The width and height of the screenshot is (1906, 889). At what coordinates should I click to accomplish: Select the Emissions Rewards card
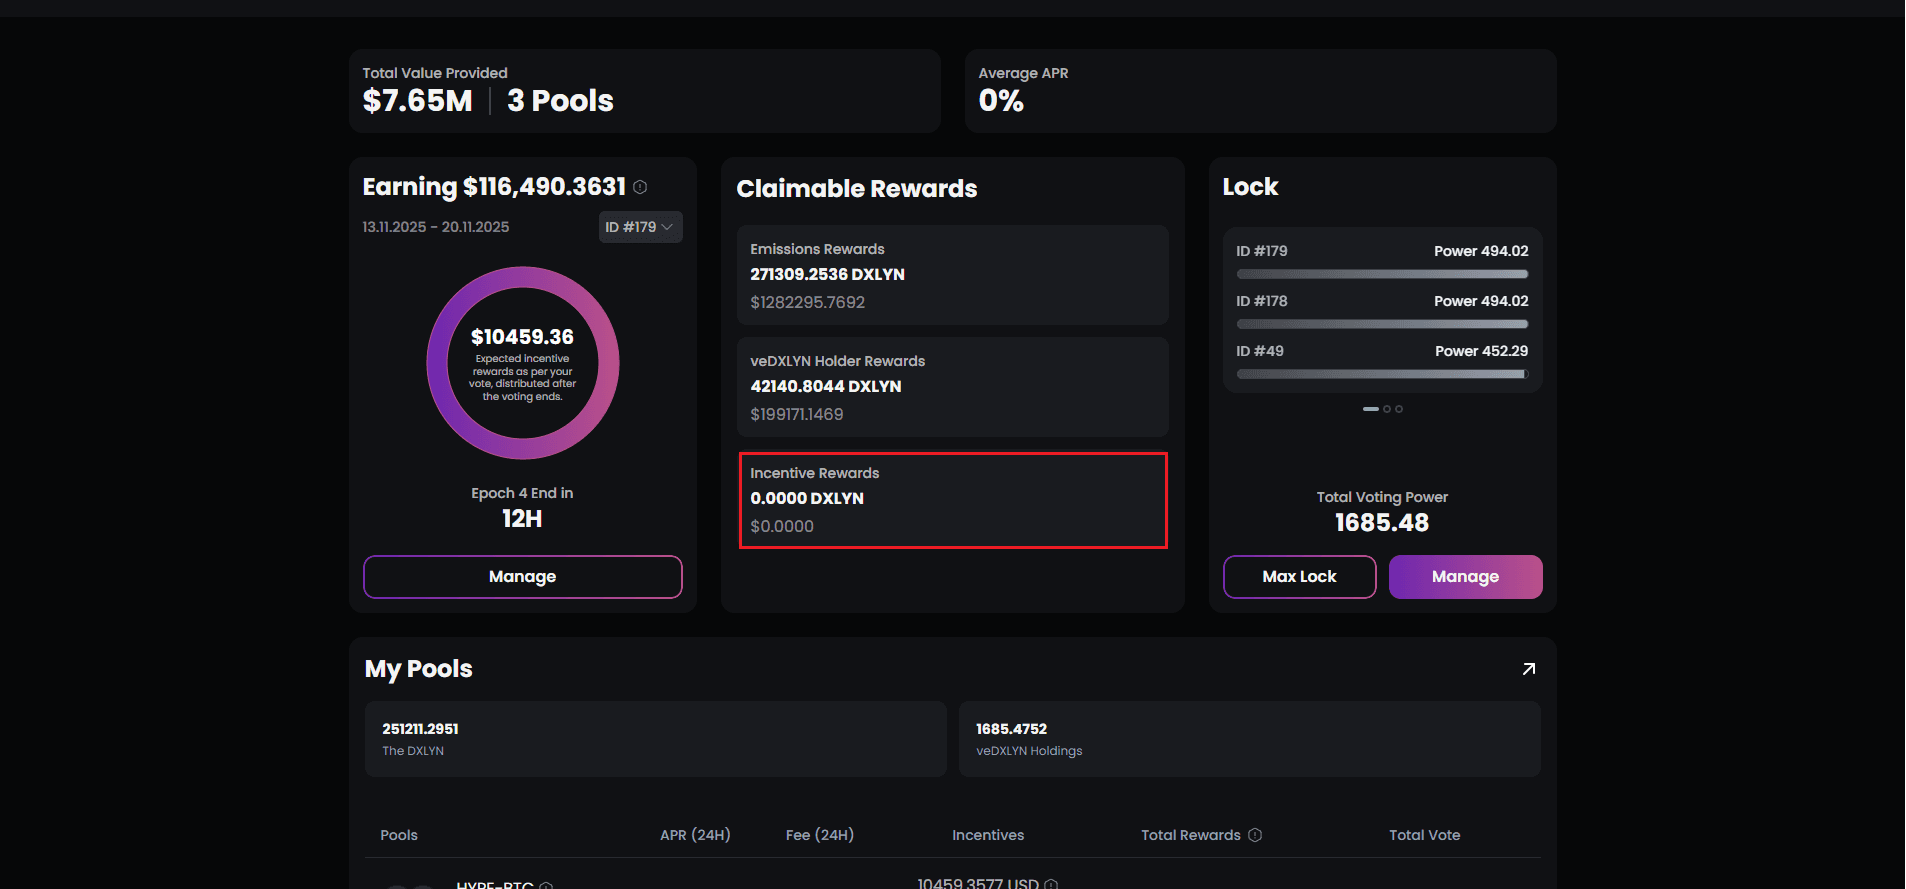click(x=952, y=275)
